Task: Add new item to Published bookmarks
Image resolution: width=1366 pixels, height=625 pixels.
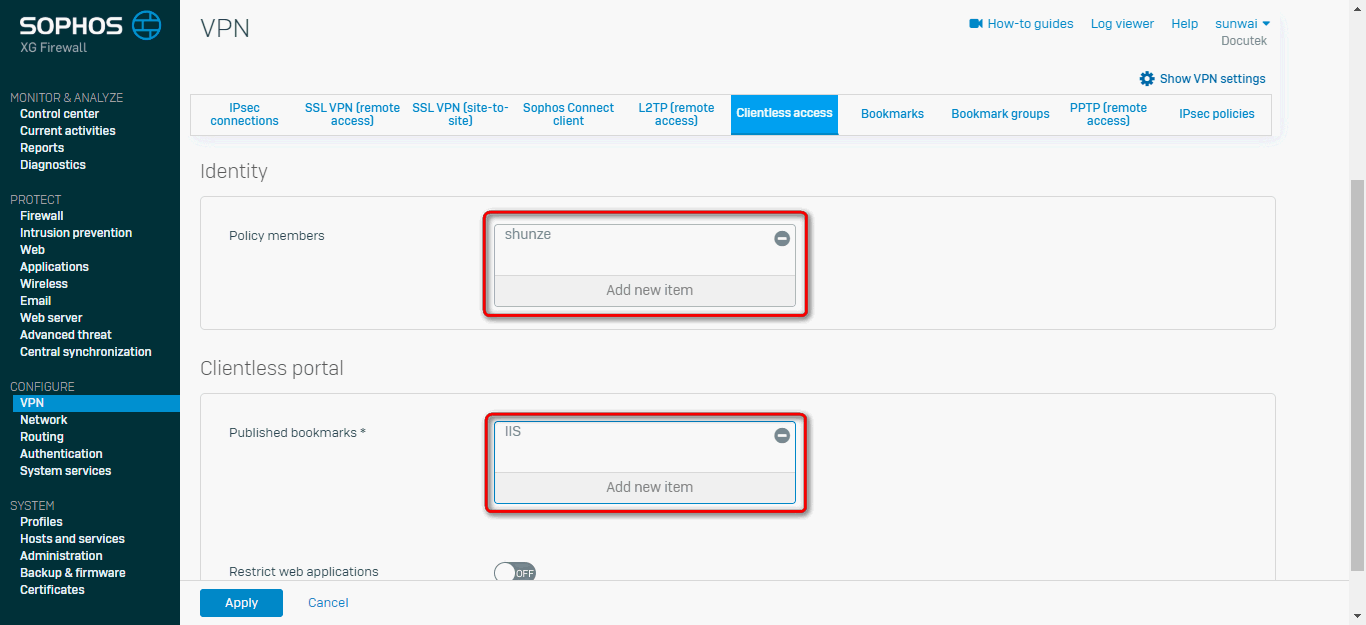Action: tap(645, 487)
